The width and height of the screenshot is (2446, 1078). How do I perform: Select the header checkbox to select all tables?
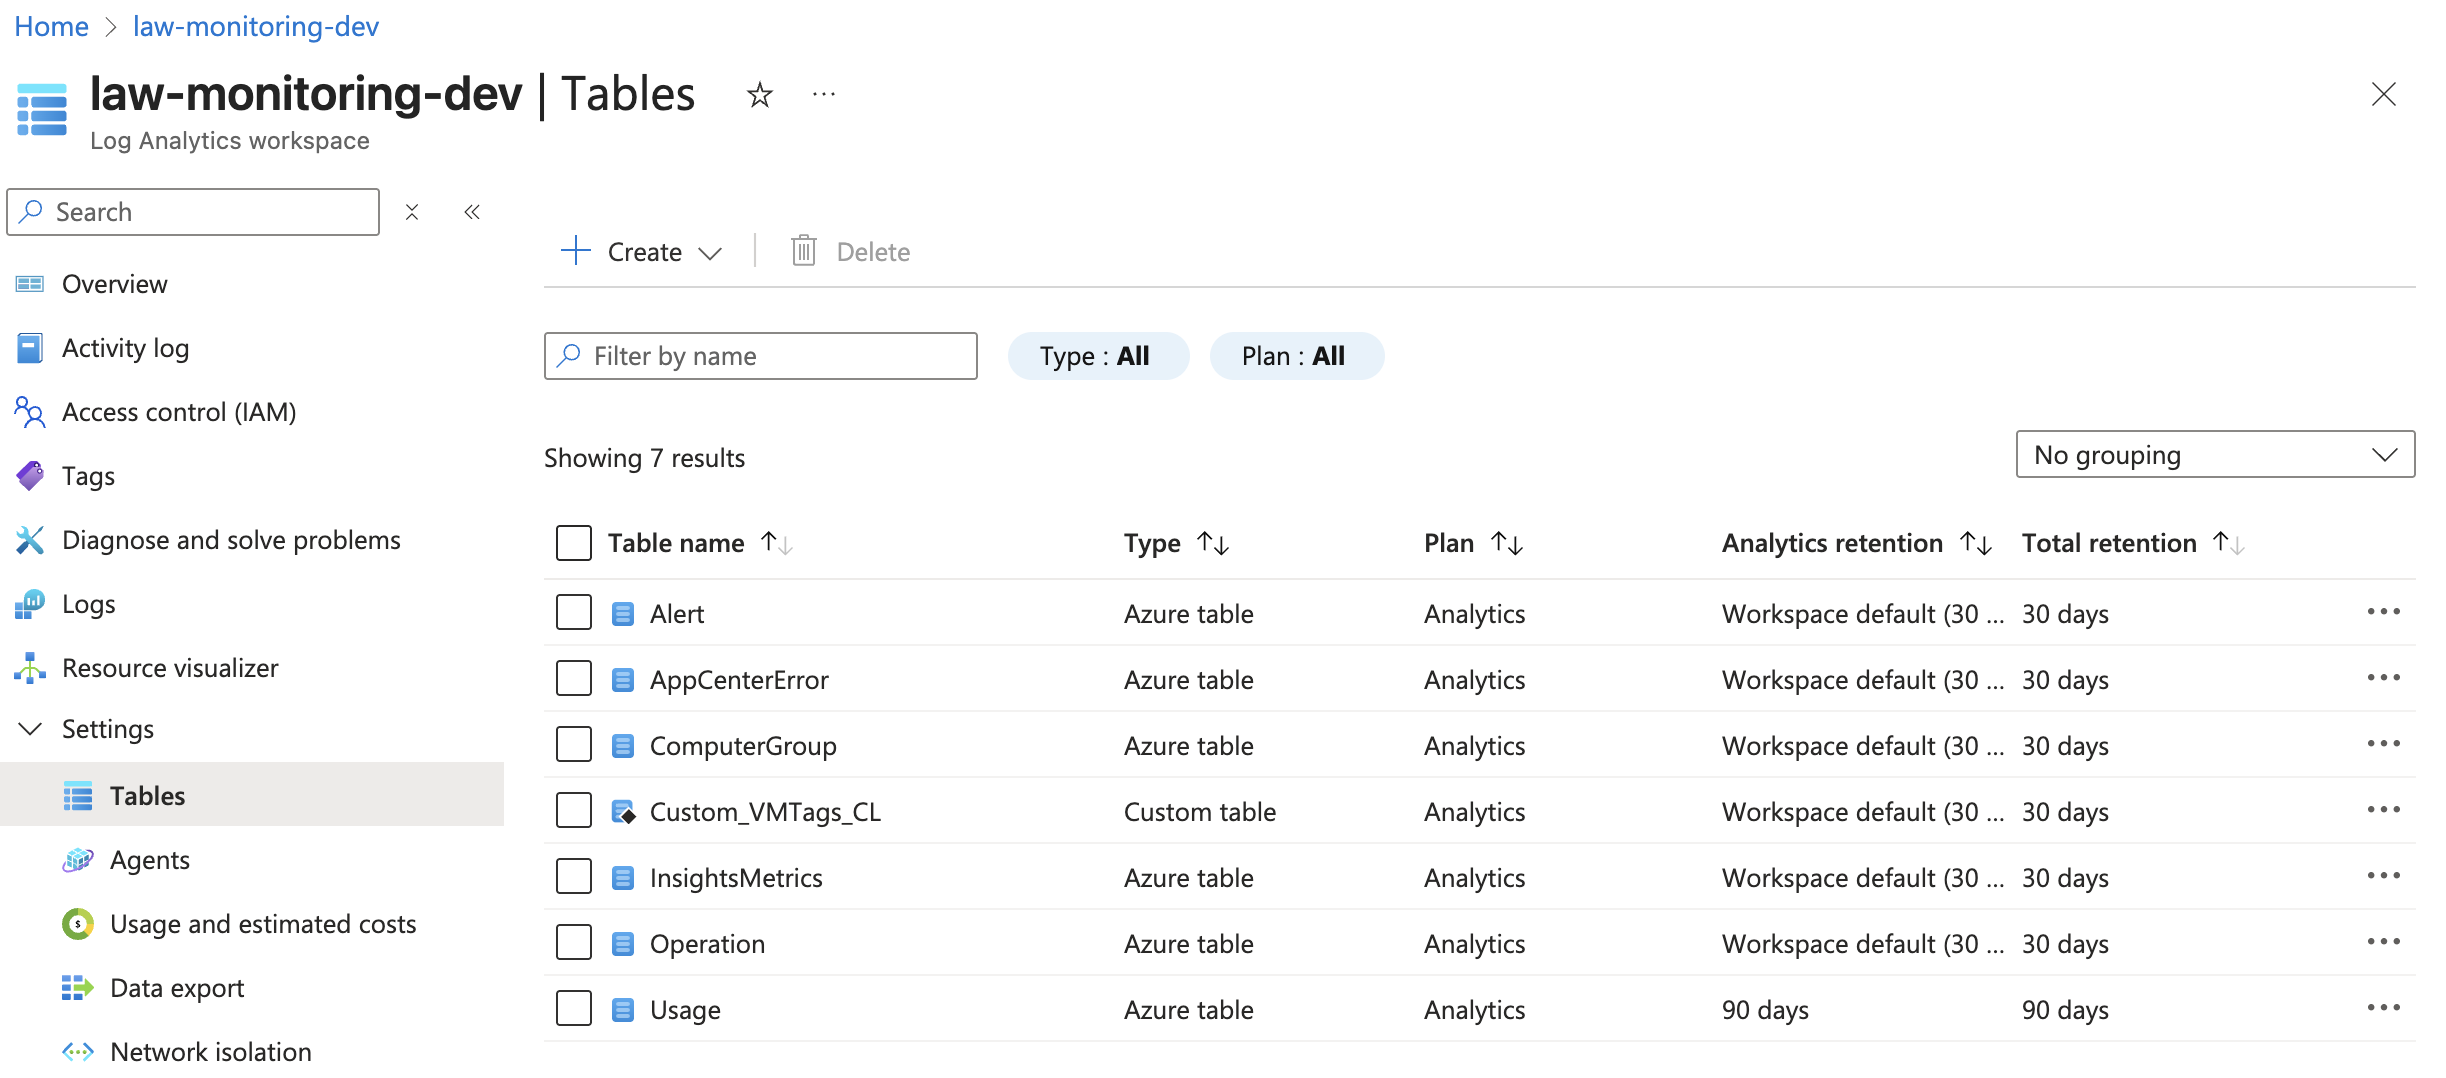pyautogui.click(x=573, y=542)
